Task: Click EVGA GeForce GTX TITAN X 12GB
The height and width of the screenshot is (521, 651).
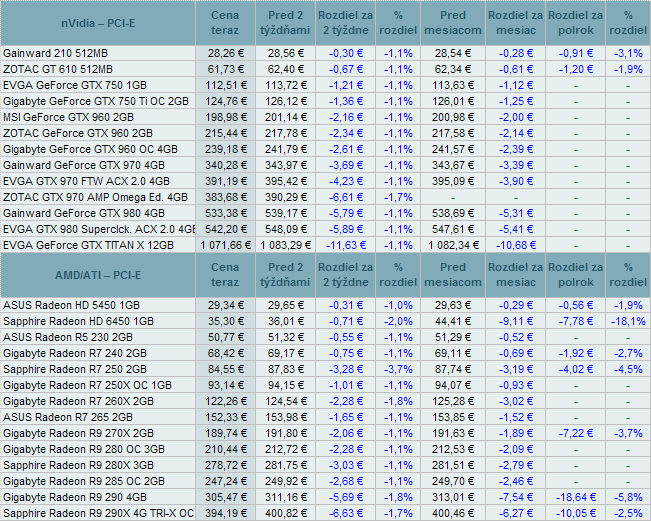Action: click(88, 245)
